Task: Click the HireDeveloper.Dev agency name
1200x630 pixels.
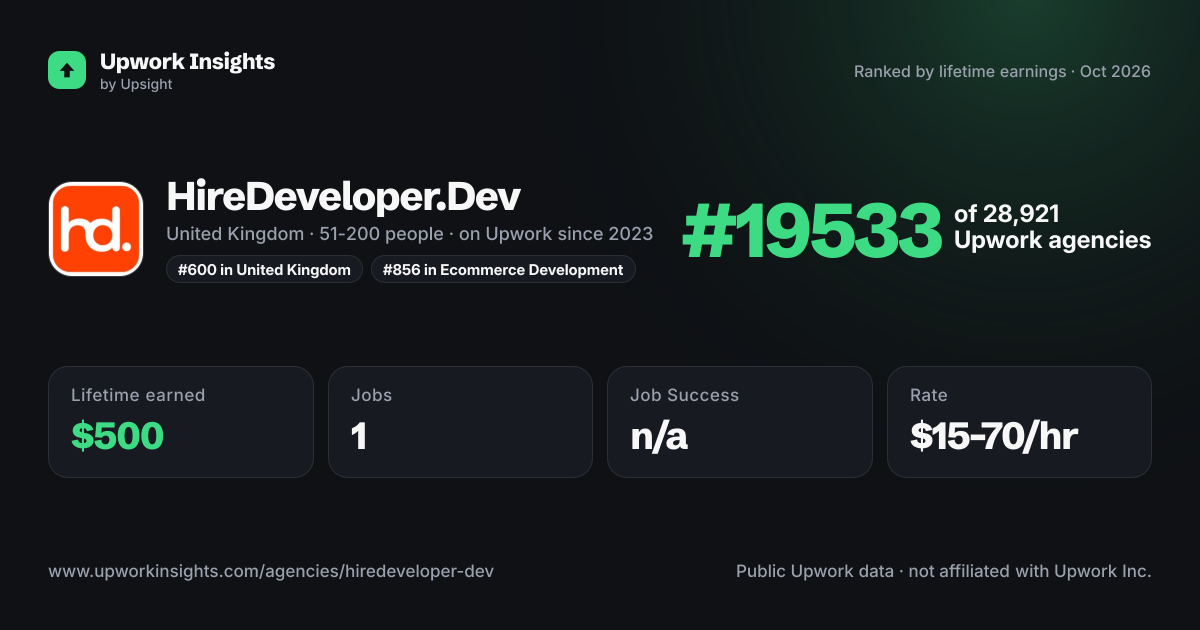Action: tap(343, 197)
